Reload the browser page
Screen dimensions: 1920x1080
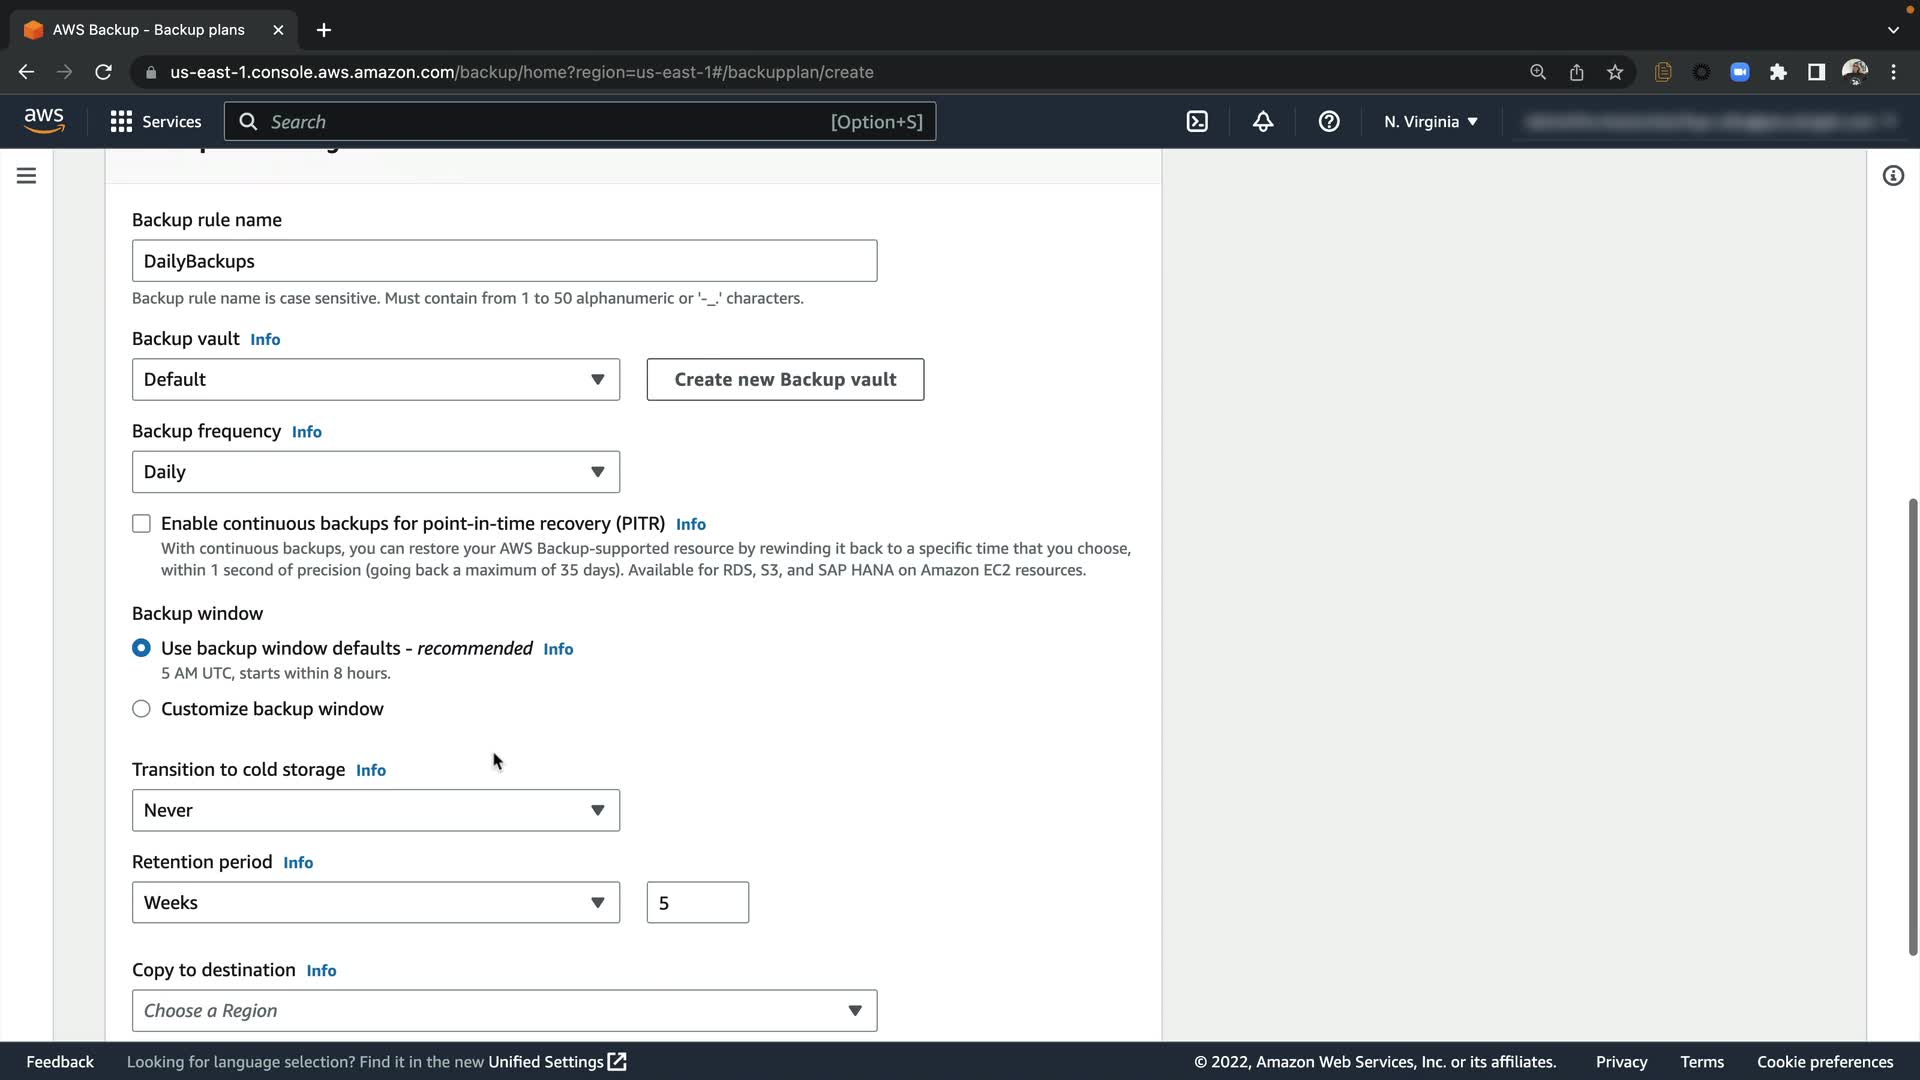(103, 72)
